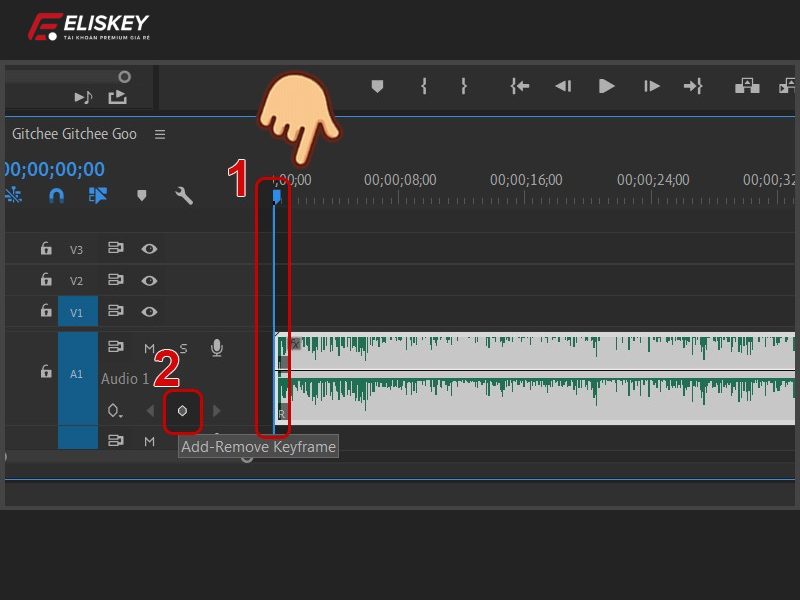
Task: Go to the In point
Action: coord(519,87)
